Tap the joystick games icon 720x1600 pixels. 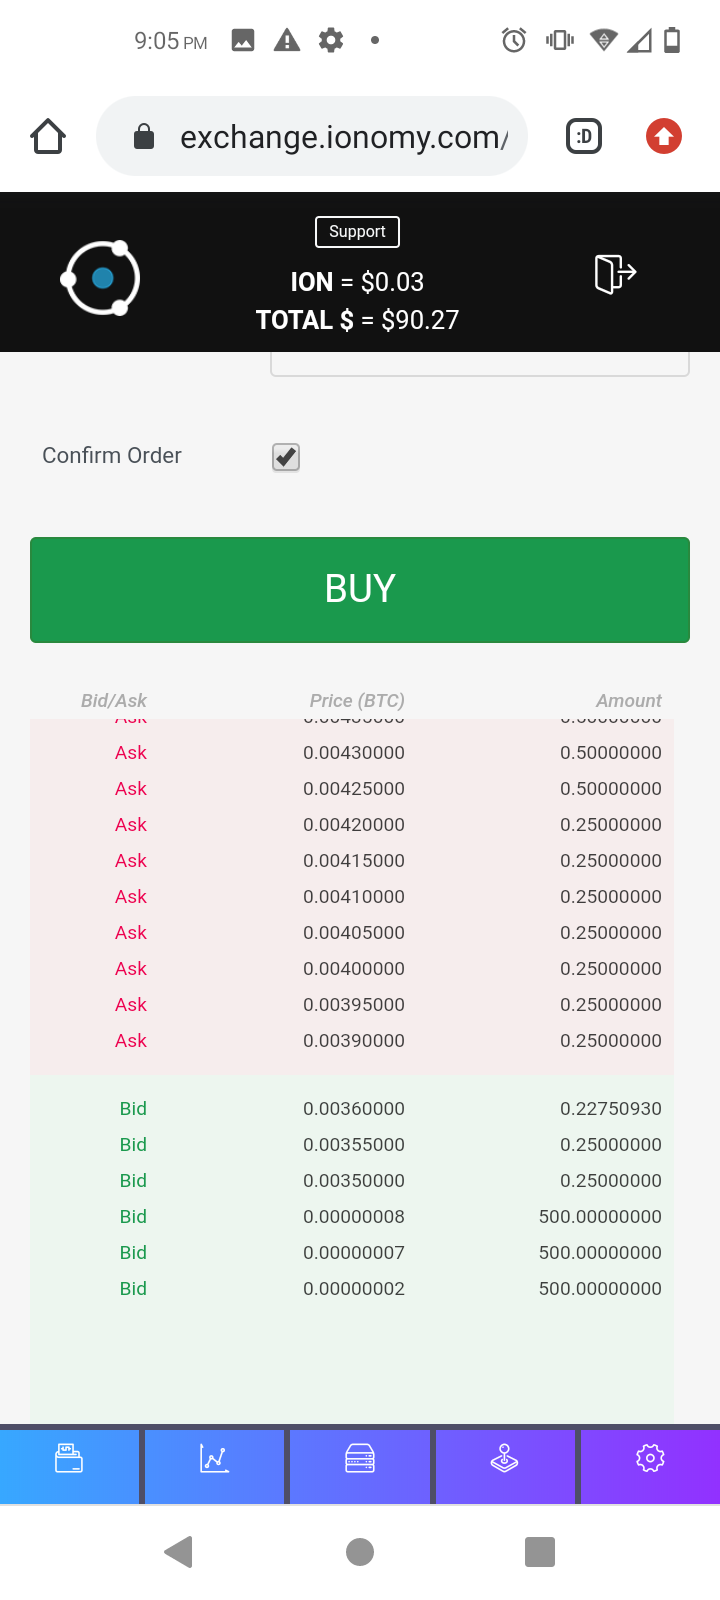point(504,1459)
